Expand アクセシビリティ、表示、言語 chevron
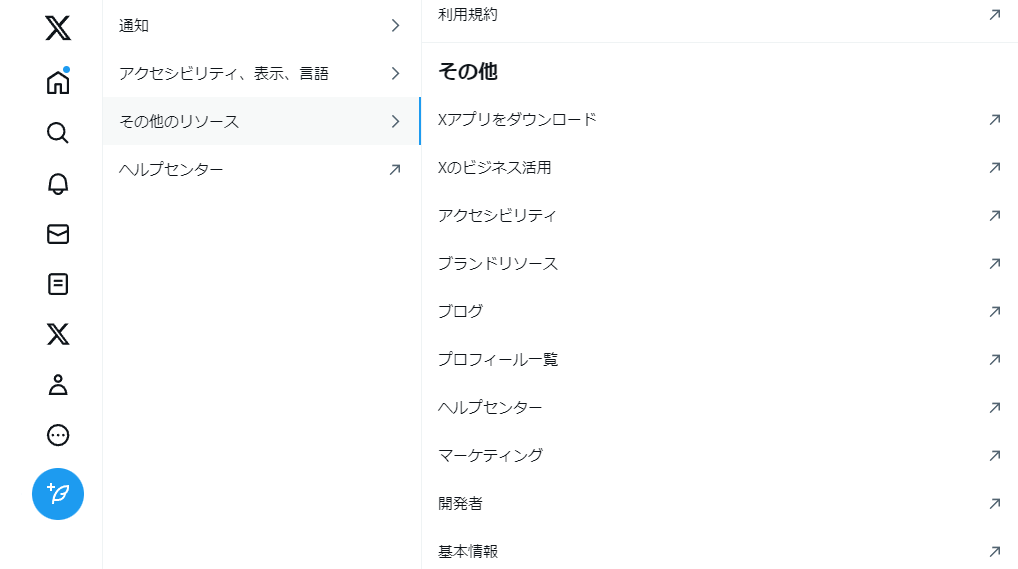Image resolution: width=1018 pixels, height=569 pixels. tap(395, 73)
